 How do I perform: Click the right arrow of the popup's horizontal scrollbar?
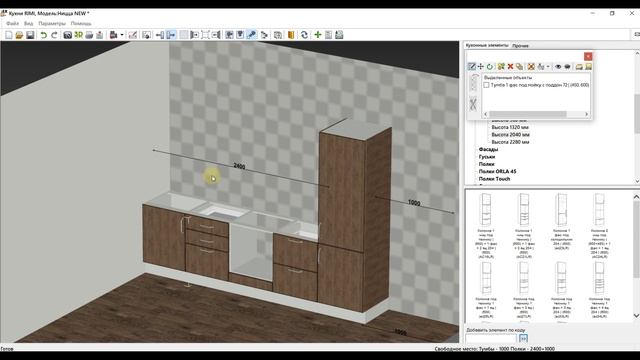click(587, 114)
